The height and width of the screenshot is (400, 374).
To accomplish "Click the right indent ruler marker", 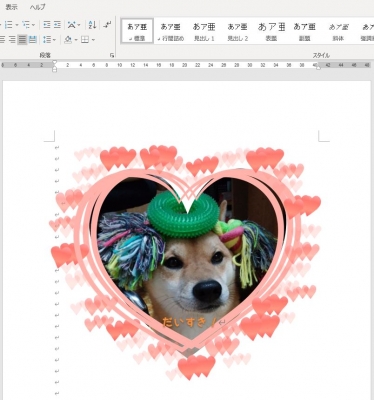I will pyautogui.click(x=318, y=68).
